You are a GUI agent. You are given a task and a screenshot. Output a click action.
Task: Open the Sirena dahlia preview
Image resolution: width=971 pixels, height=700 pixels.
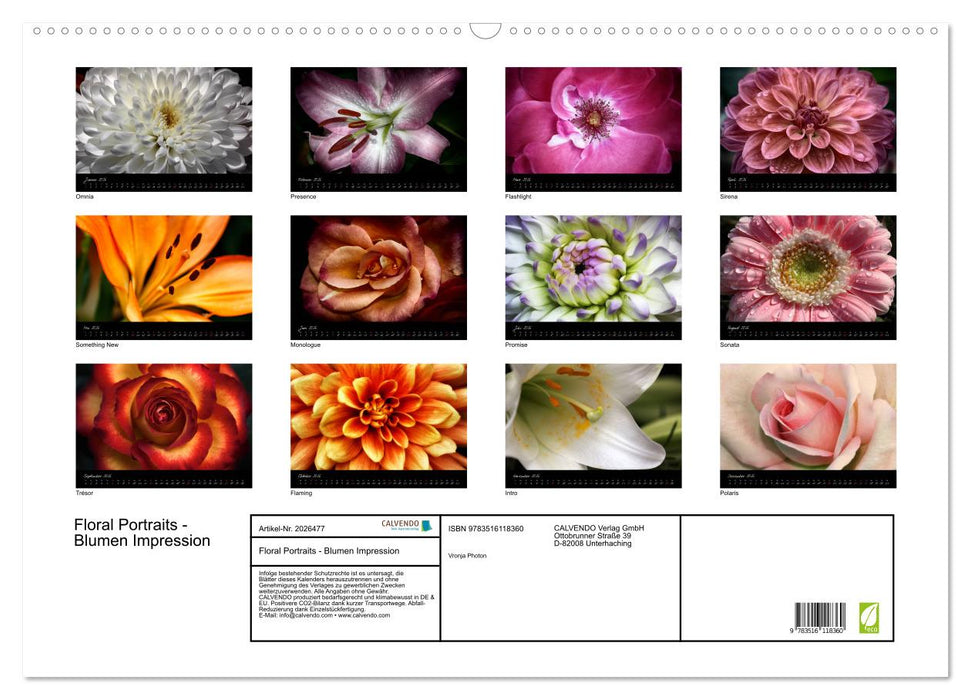(807, 127)
